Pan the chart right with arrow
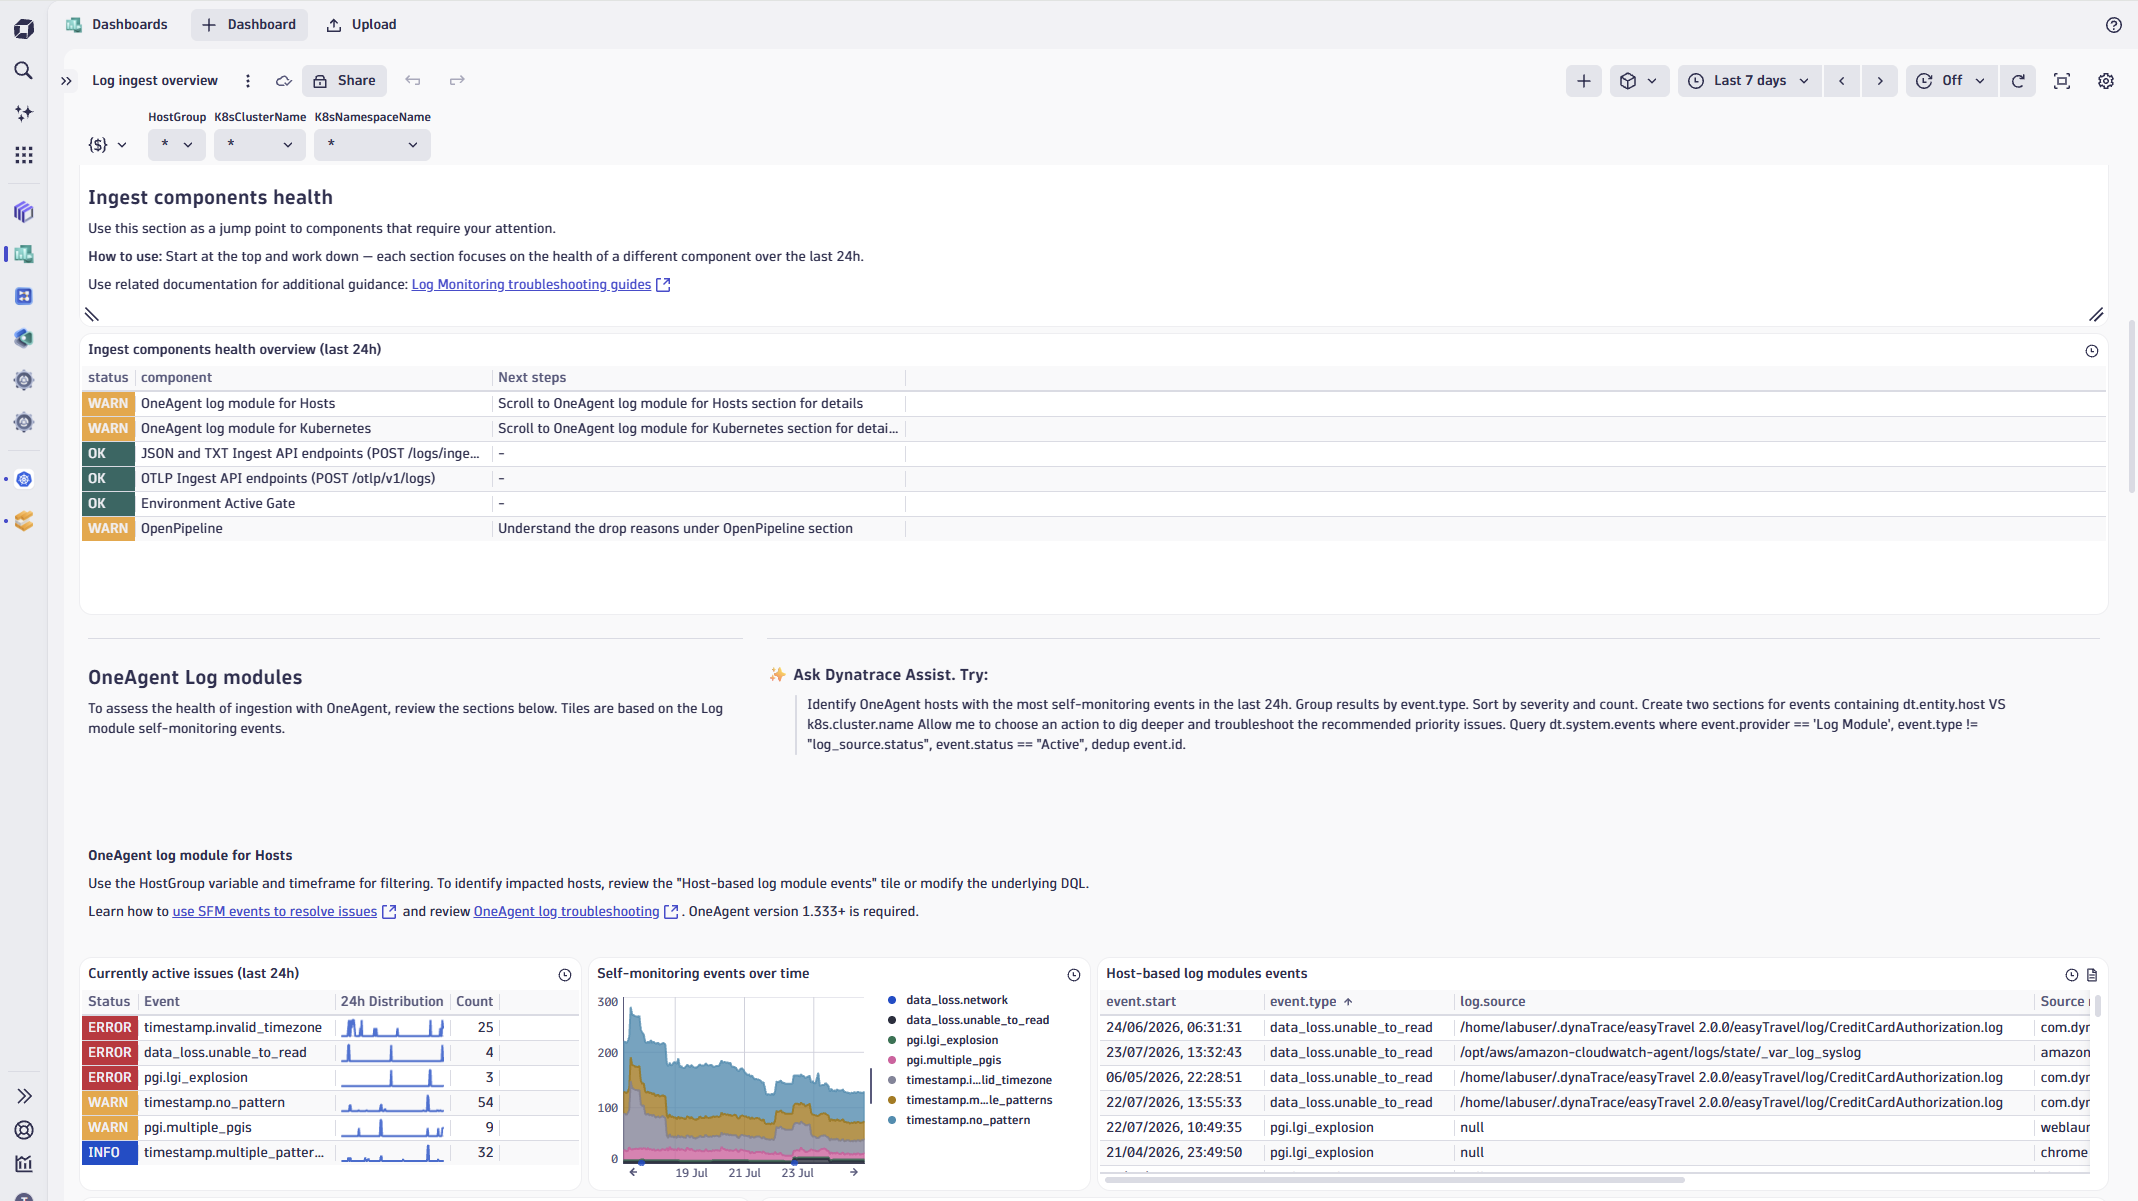 click(x=854, y=1173)
